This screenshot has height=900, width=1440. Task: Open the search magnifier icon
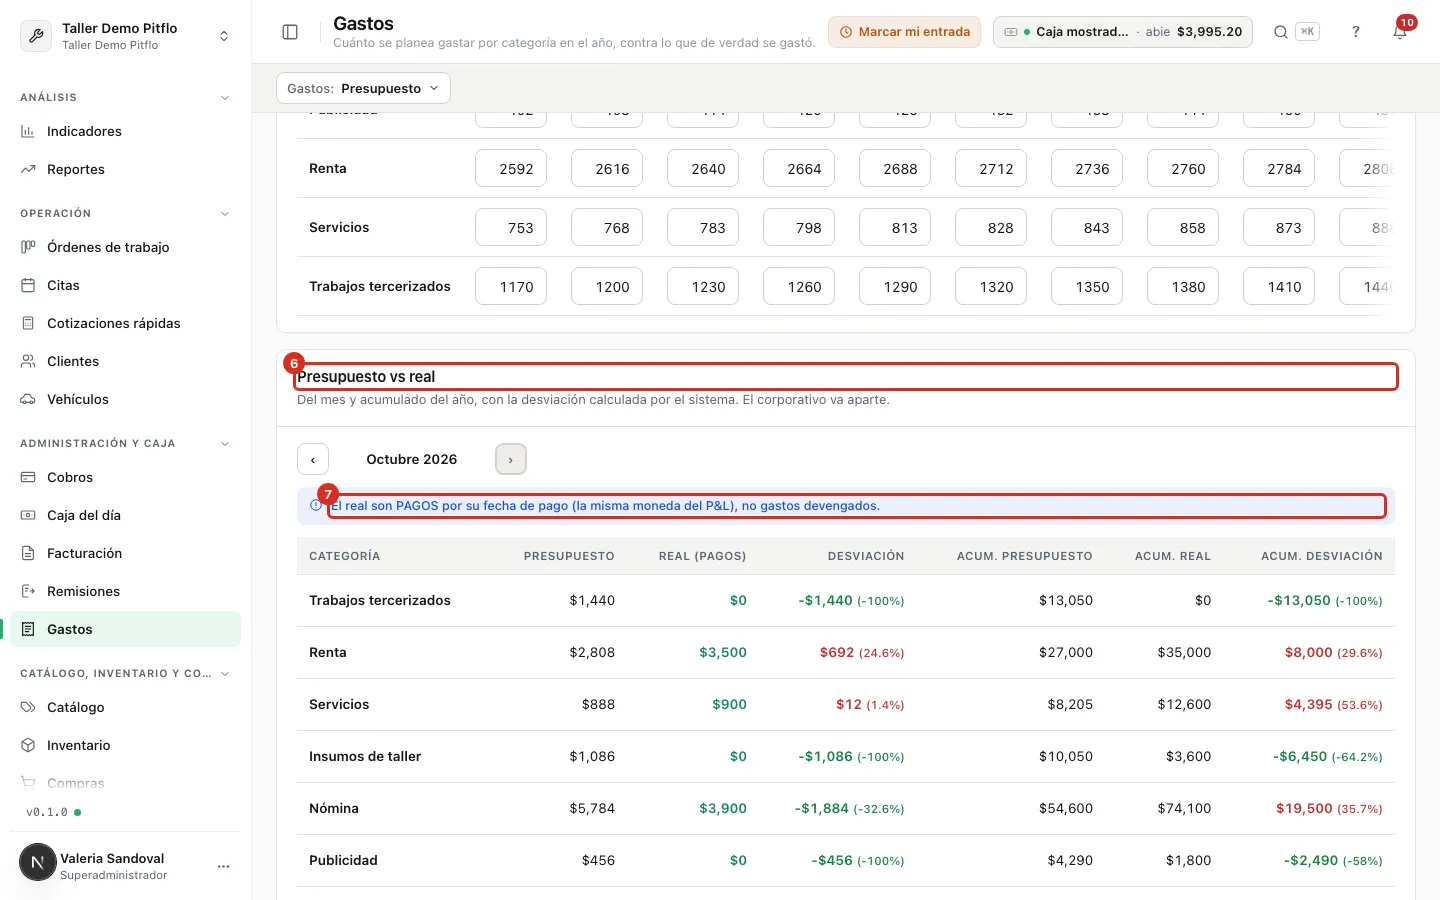pos(1280,32)
